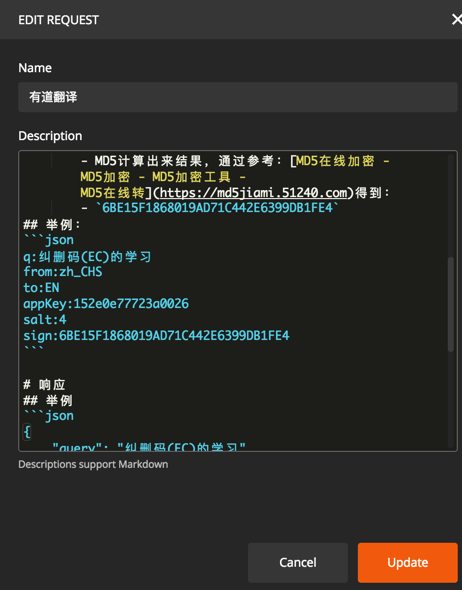Screen dimensions: 462x590
Task: Click the to:EN line
Action: [41, 288]
